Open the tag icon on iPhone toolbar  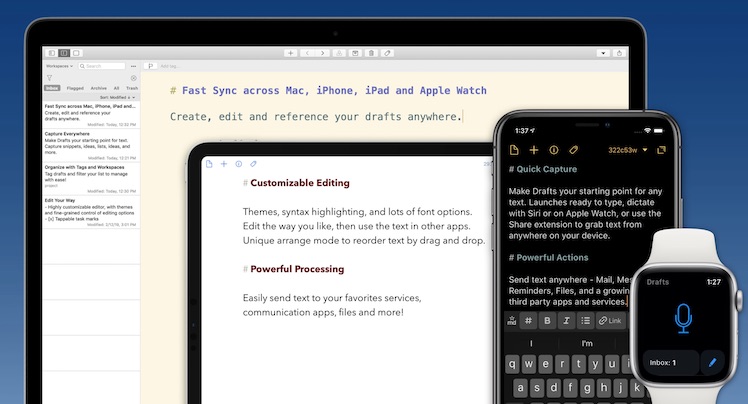[574, 150]
